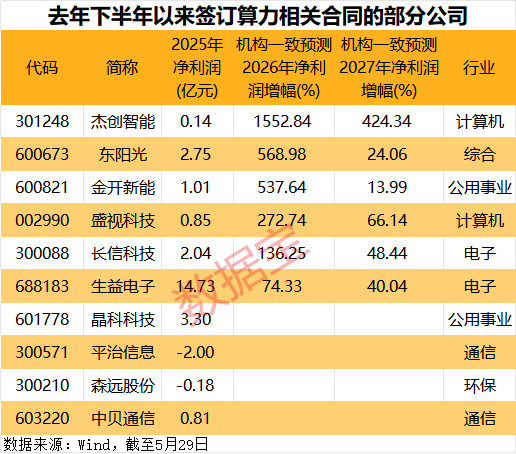Select 0.85 net profit for 盛视科技
This screenshot has height=454, width=516.
(x=196, y=220)
